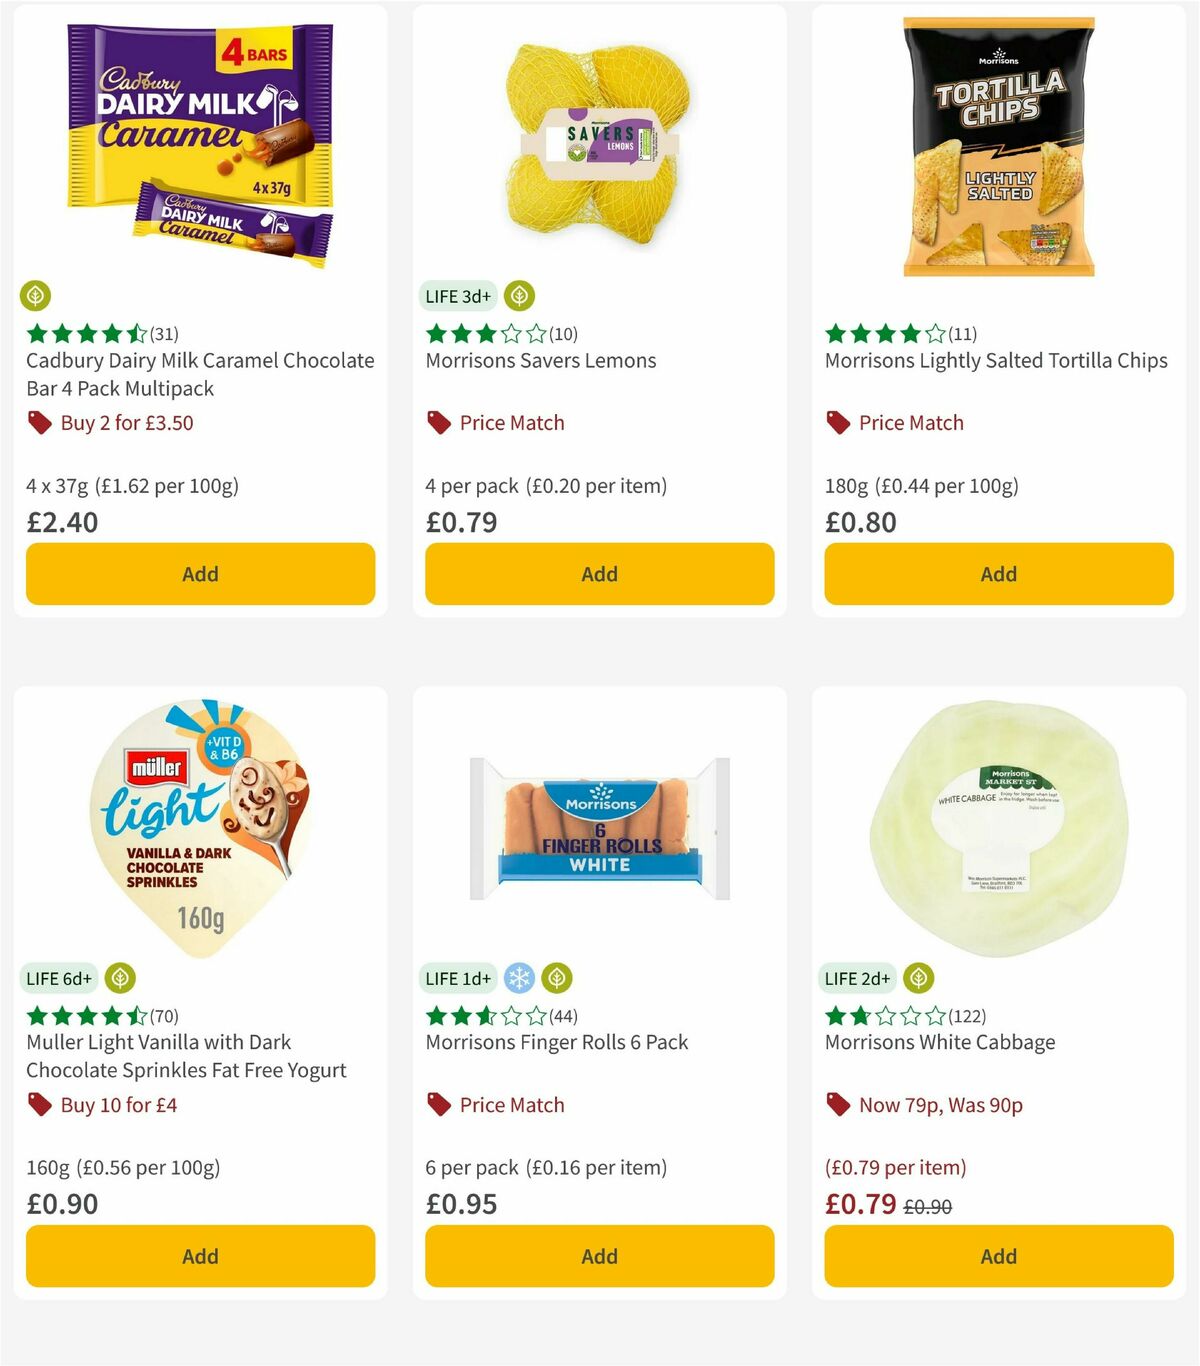Click the red tag icon next to Now 79p offer
This screenshot has height=1366, width=1200.
tap(838, 1105)
